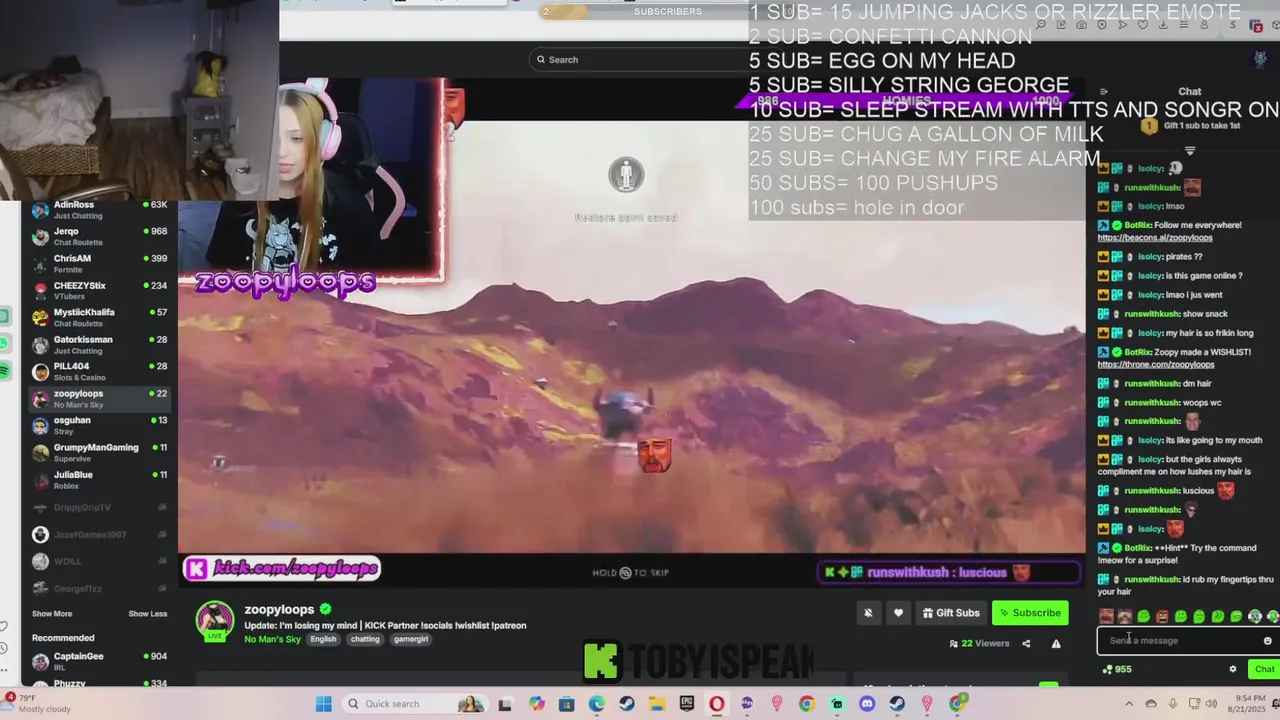Click the chatting stream tag
1280x720 pixels.
(x=365, y=639)
